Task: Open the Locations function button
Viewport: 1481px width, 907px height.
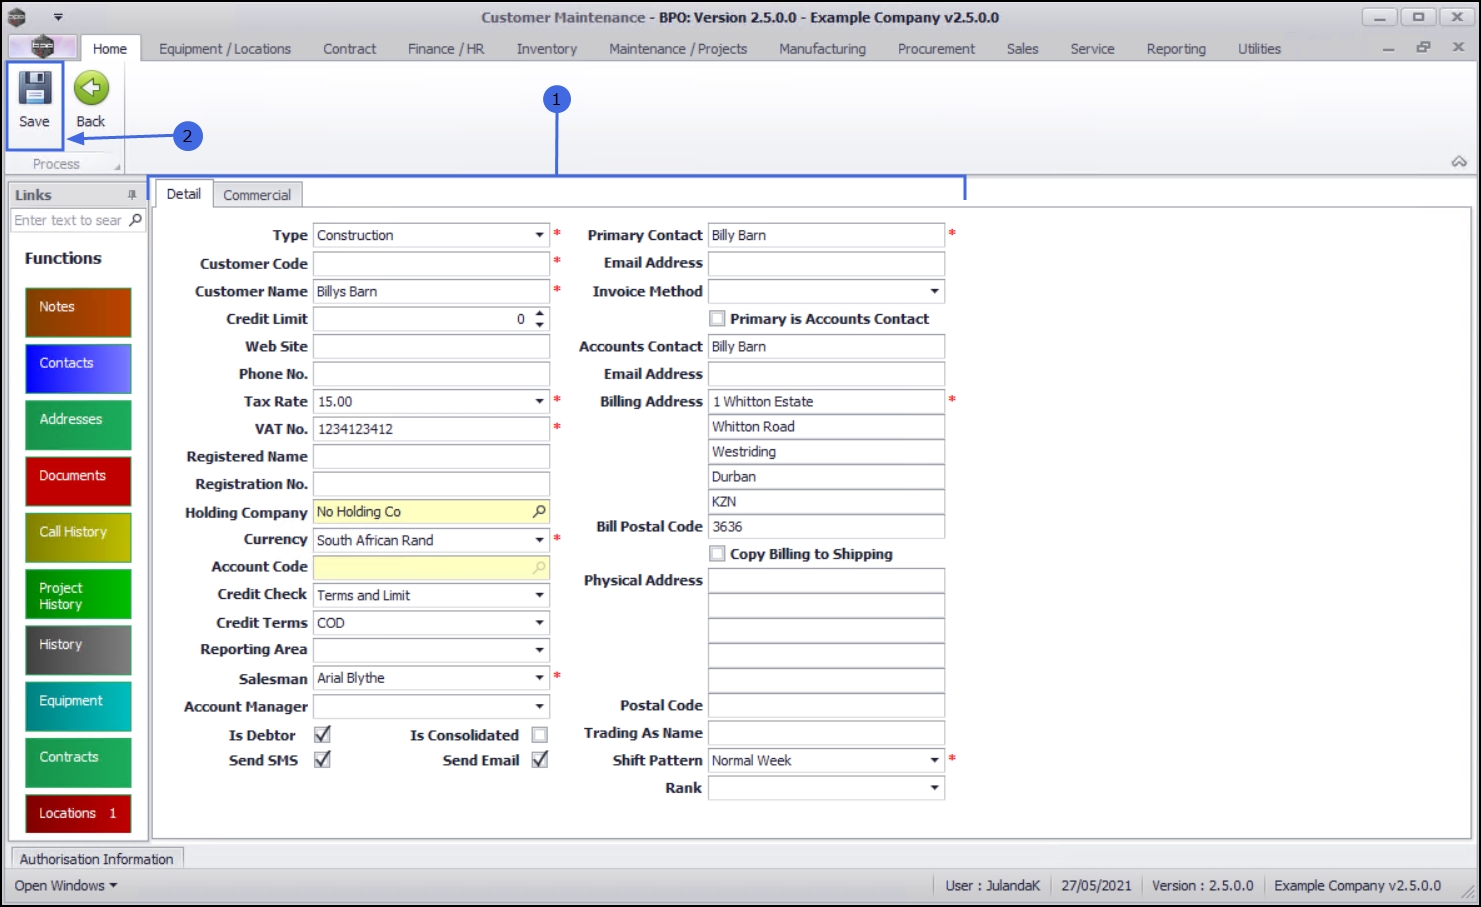Action: (x=78, y=813)
